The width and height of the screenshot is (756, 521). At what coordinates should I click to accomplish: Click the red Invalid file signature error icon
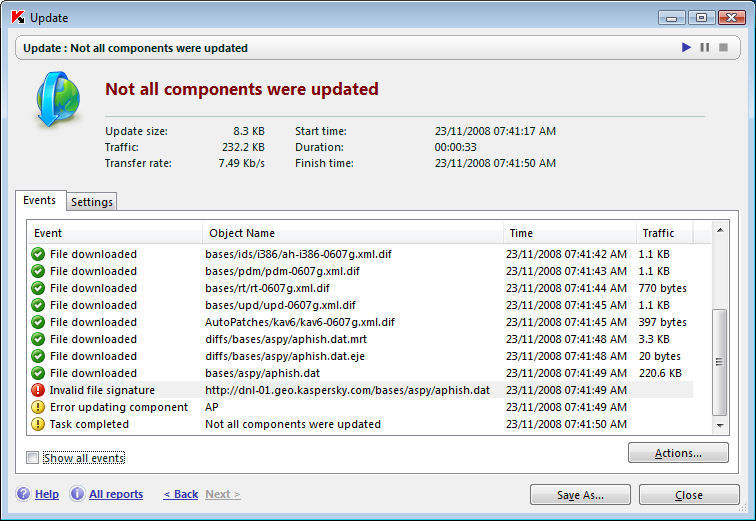coord(38,390)
